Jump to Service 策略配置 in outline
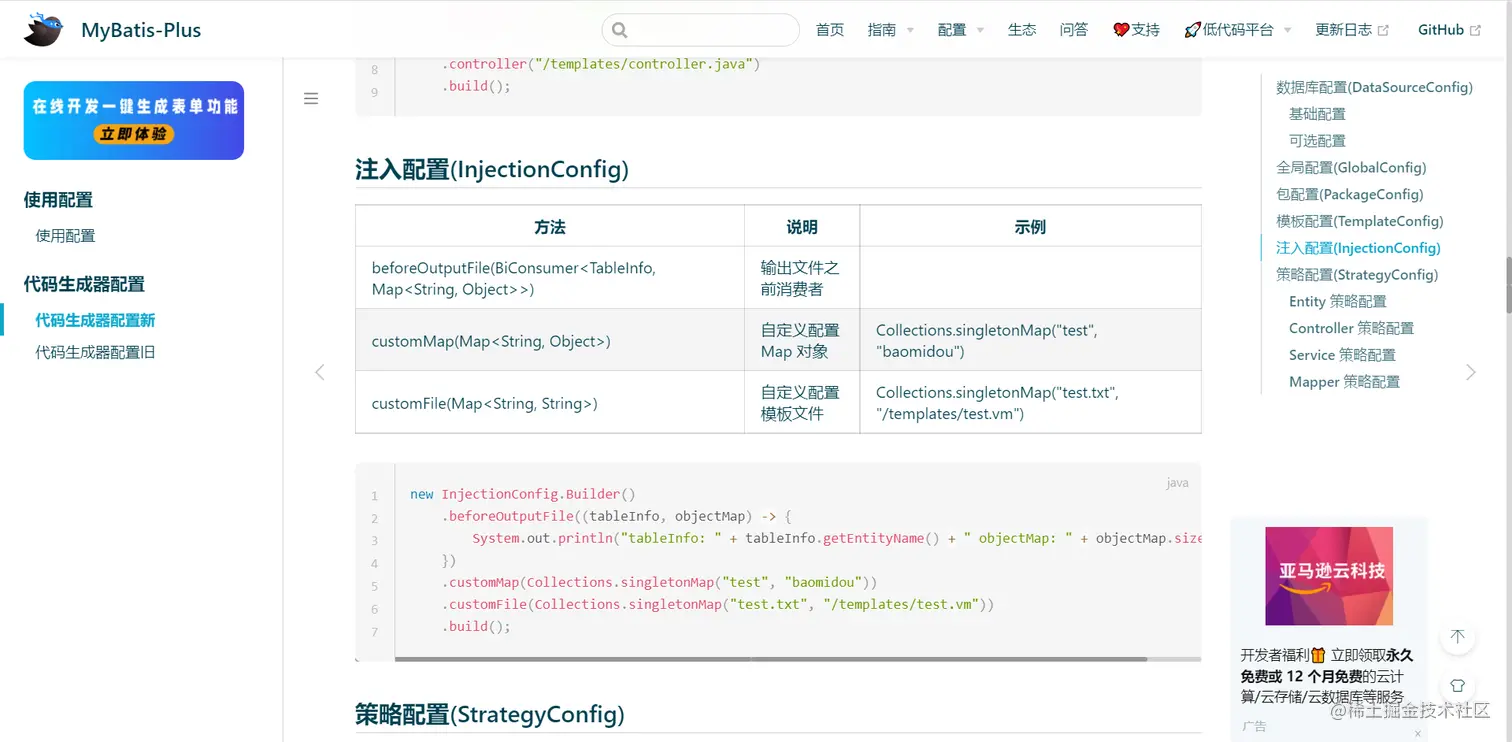The width and height of the screenshot is (1512, 742). (x=1342, y=355)
